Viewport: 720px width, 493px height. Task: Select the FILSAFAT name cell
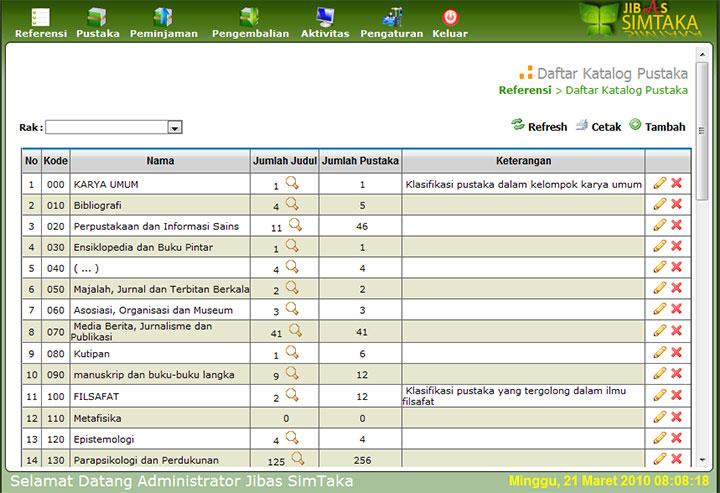coord(160,396)
